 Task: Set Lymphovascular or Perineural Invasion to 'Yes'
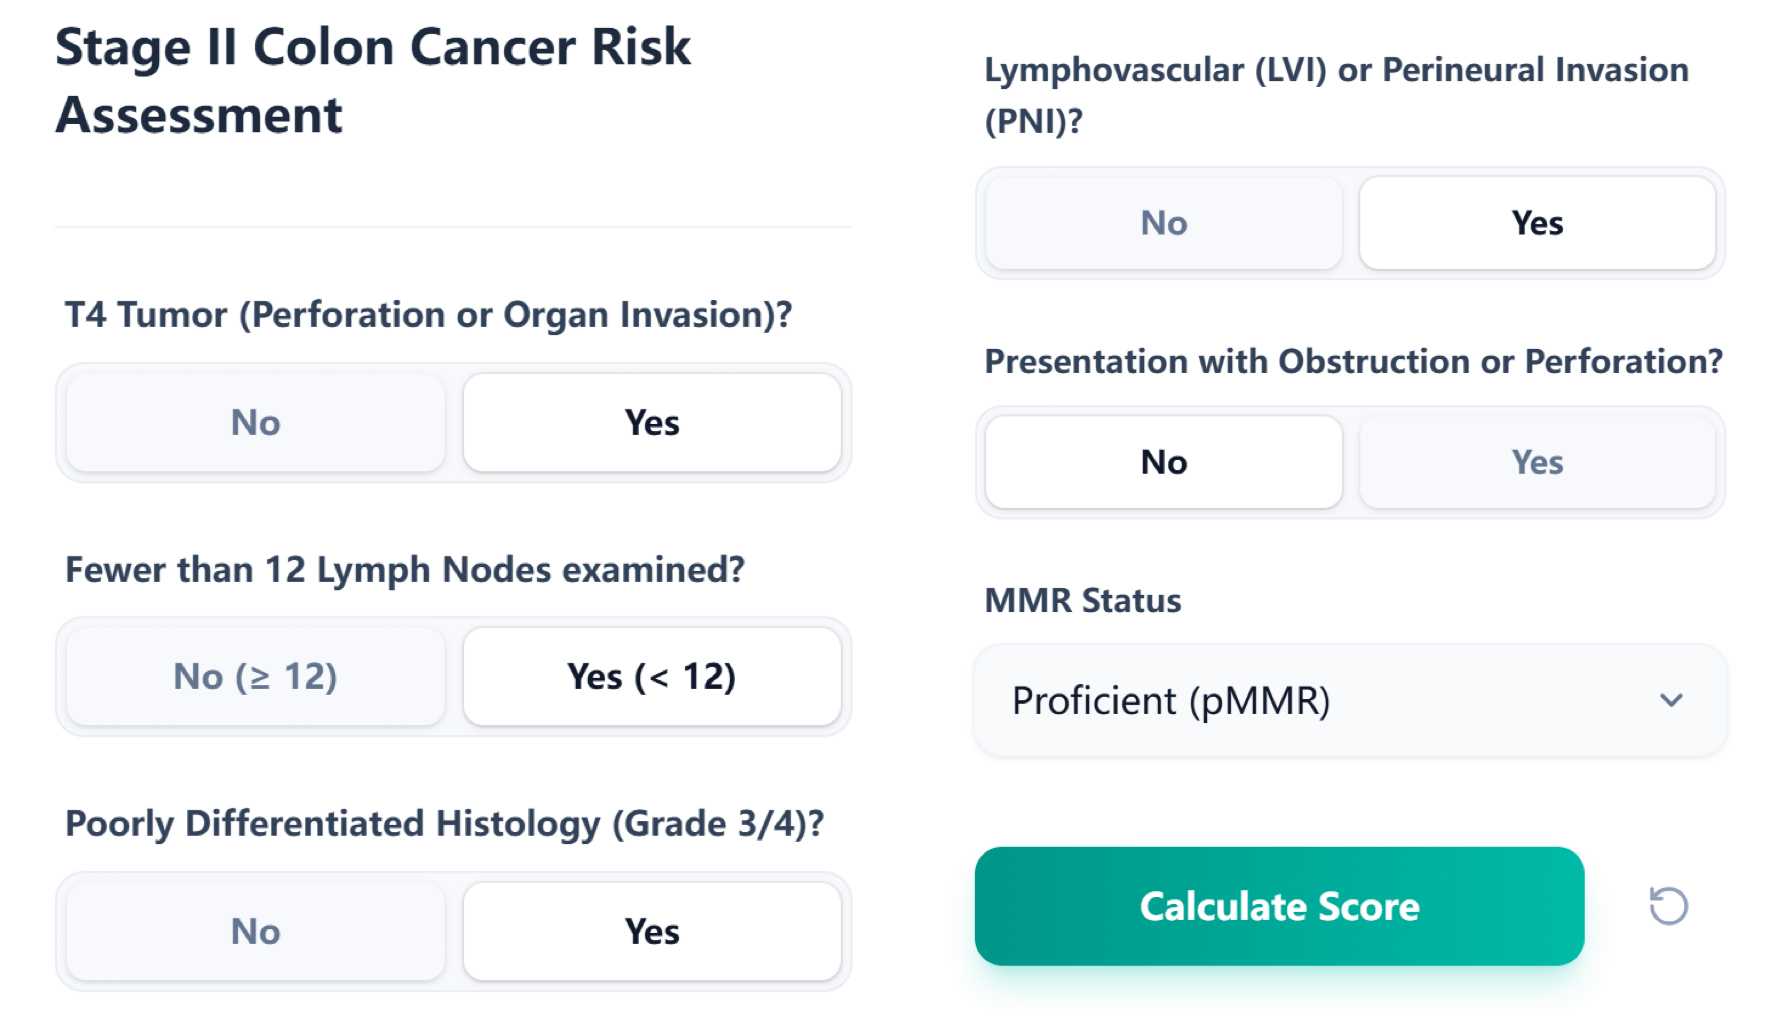(x=1537, y=223)
